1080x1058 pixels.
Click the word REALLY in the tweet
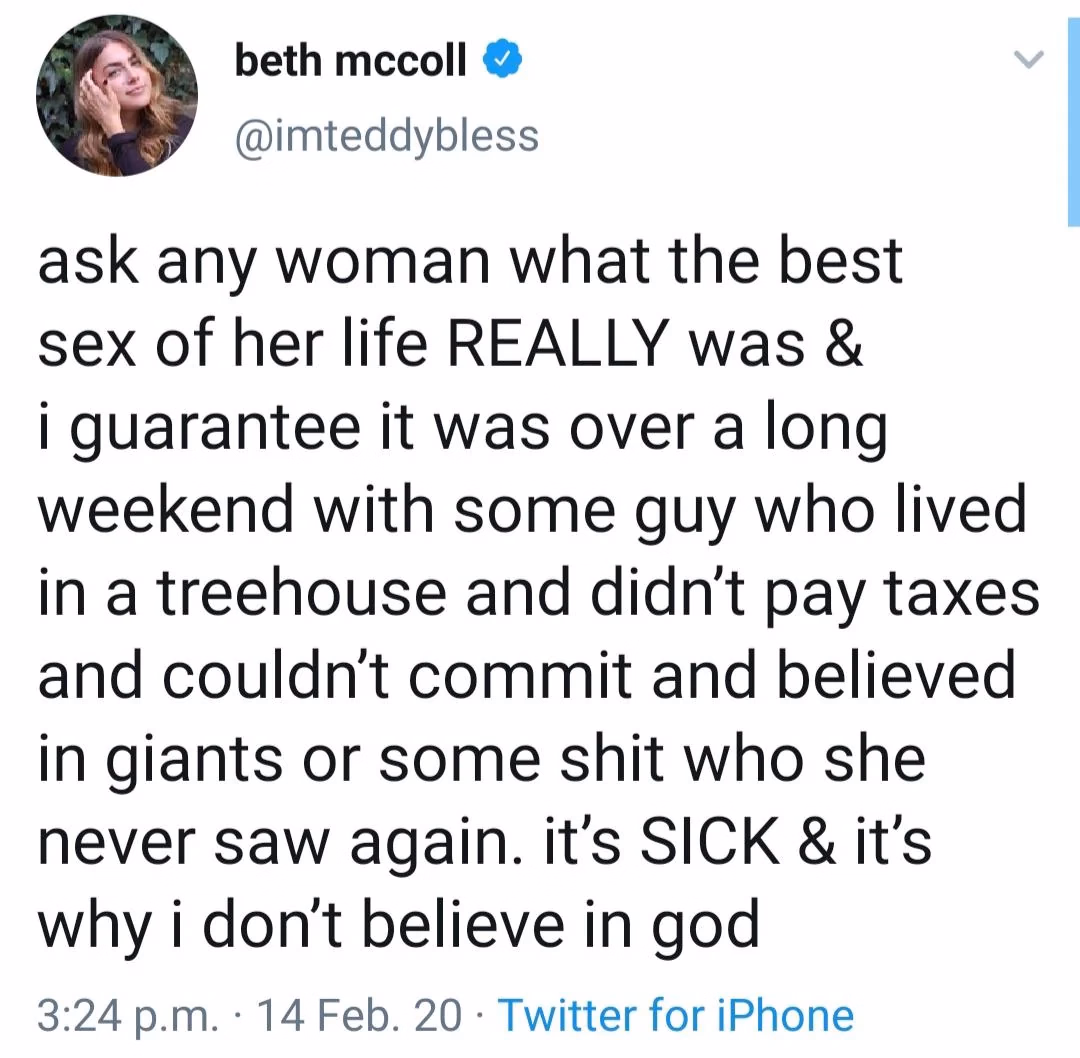click(559, 342)
